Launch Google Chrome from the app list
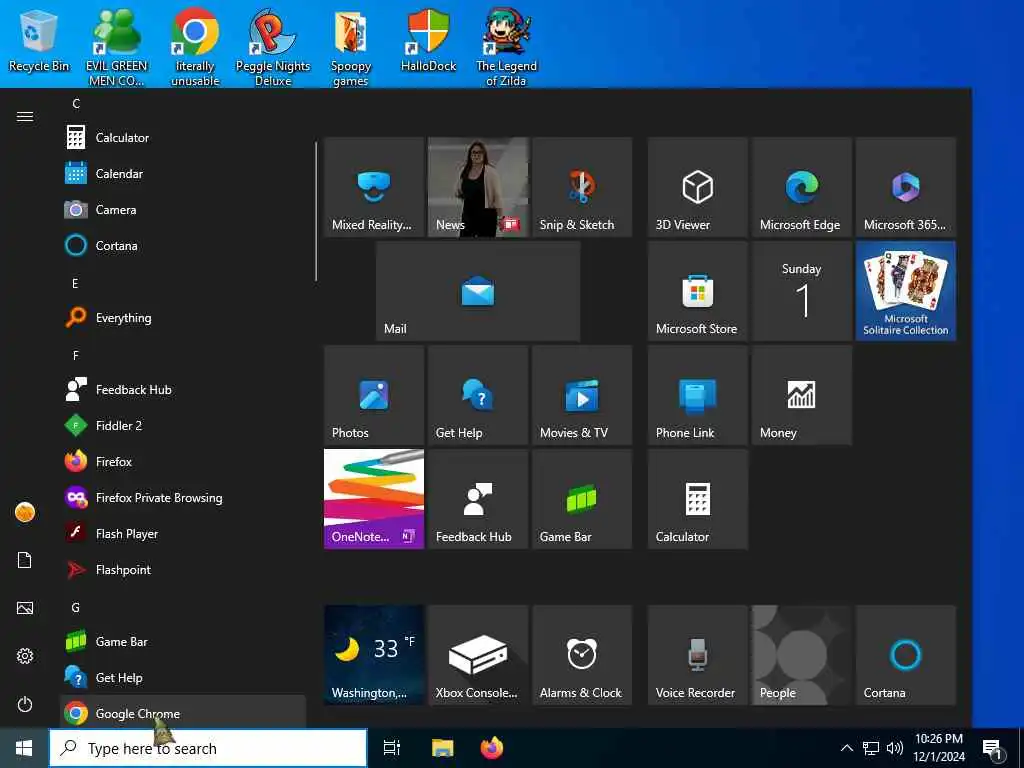This screenshot has height=768, width=1024. (183, 712)
